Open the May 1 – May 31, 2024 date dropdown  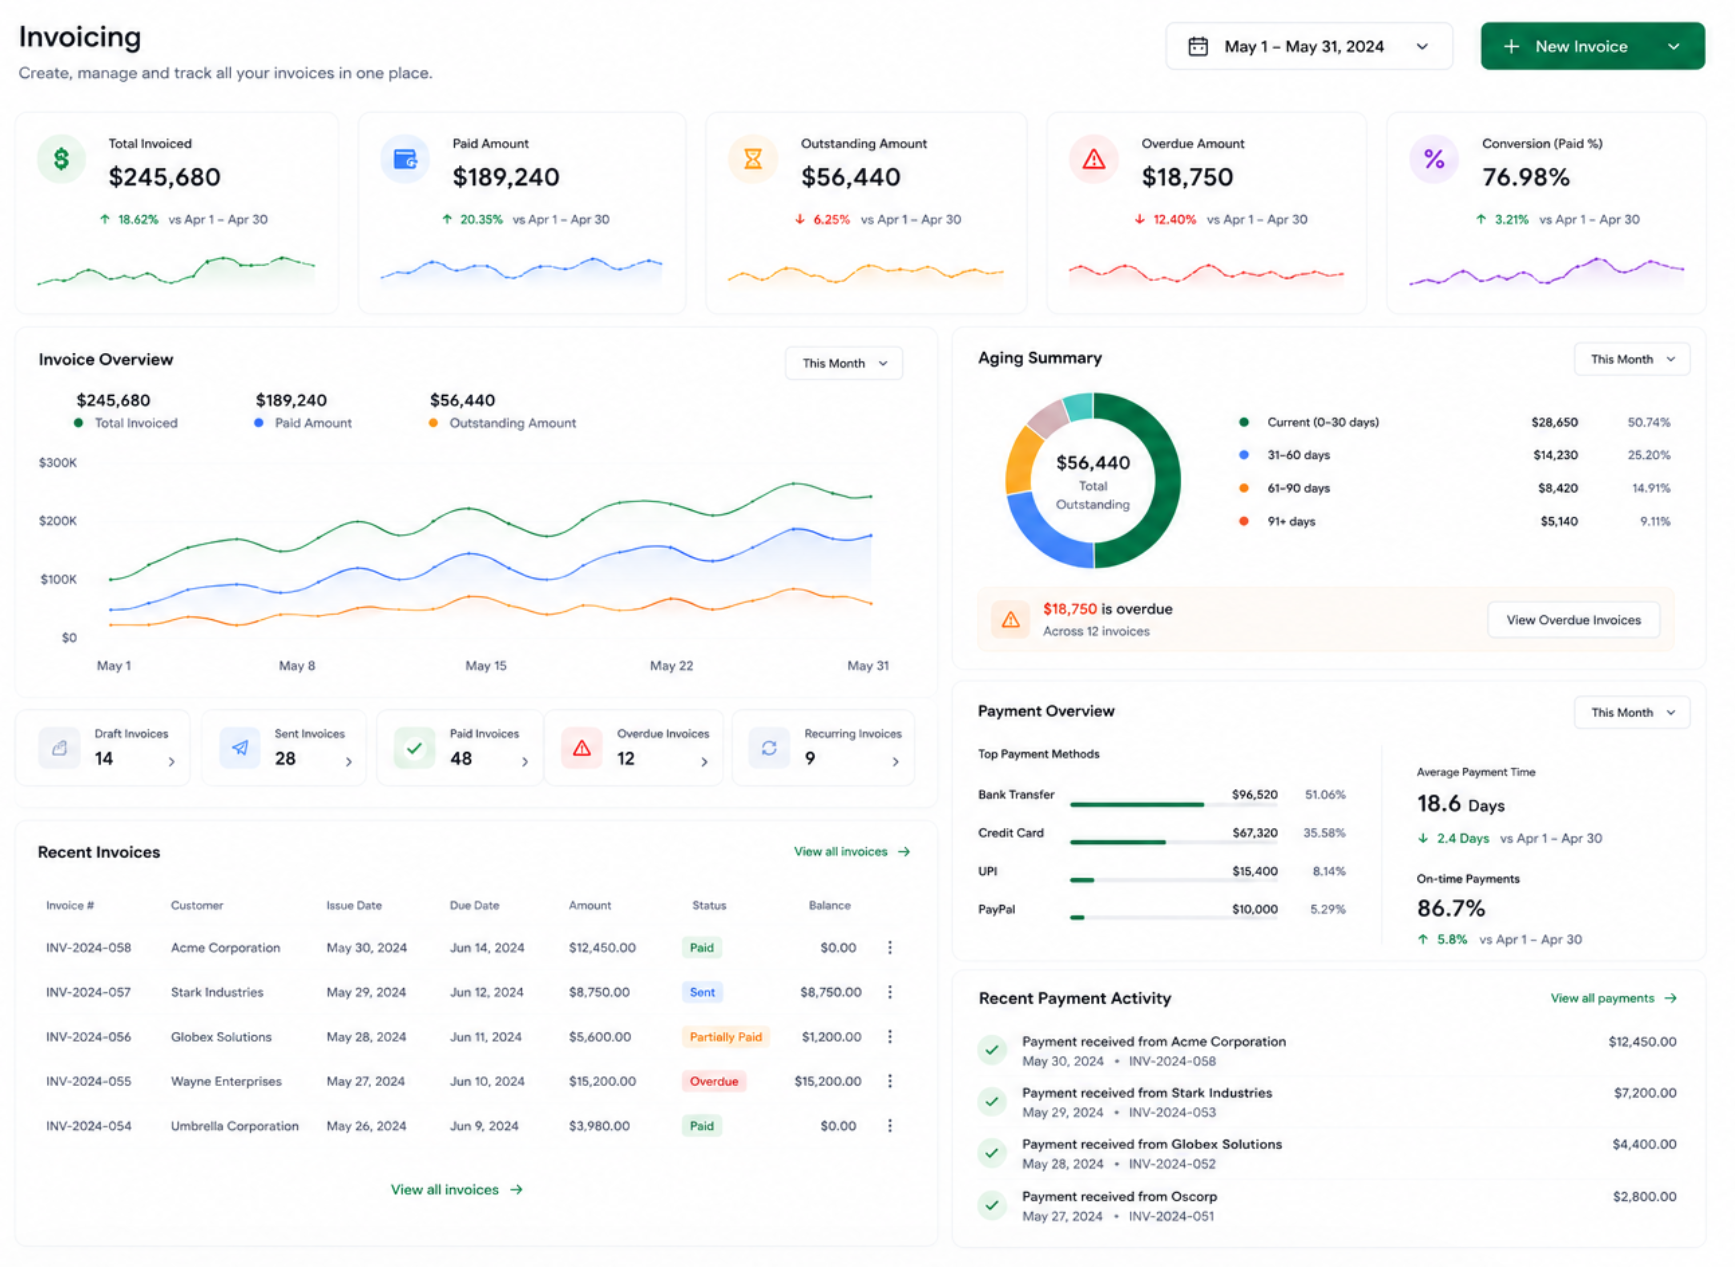tap(1309, 46)
